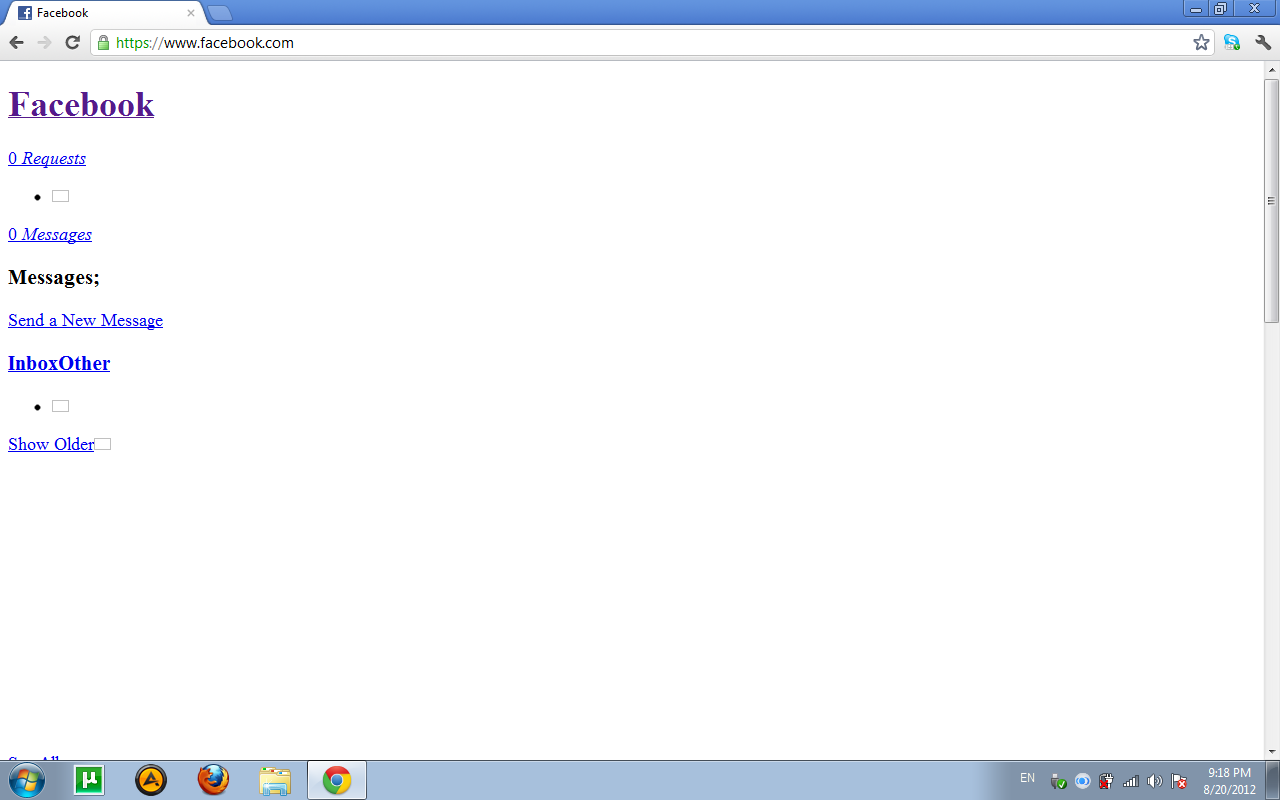Restore down the Chrome window
Image resolution: width=1280 pixels, height=800 pixels.
tap(1221, 9)
